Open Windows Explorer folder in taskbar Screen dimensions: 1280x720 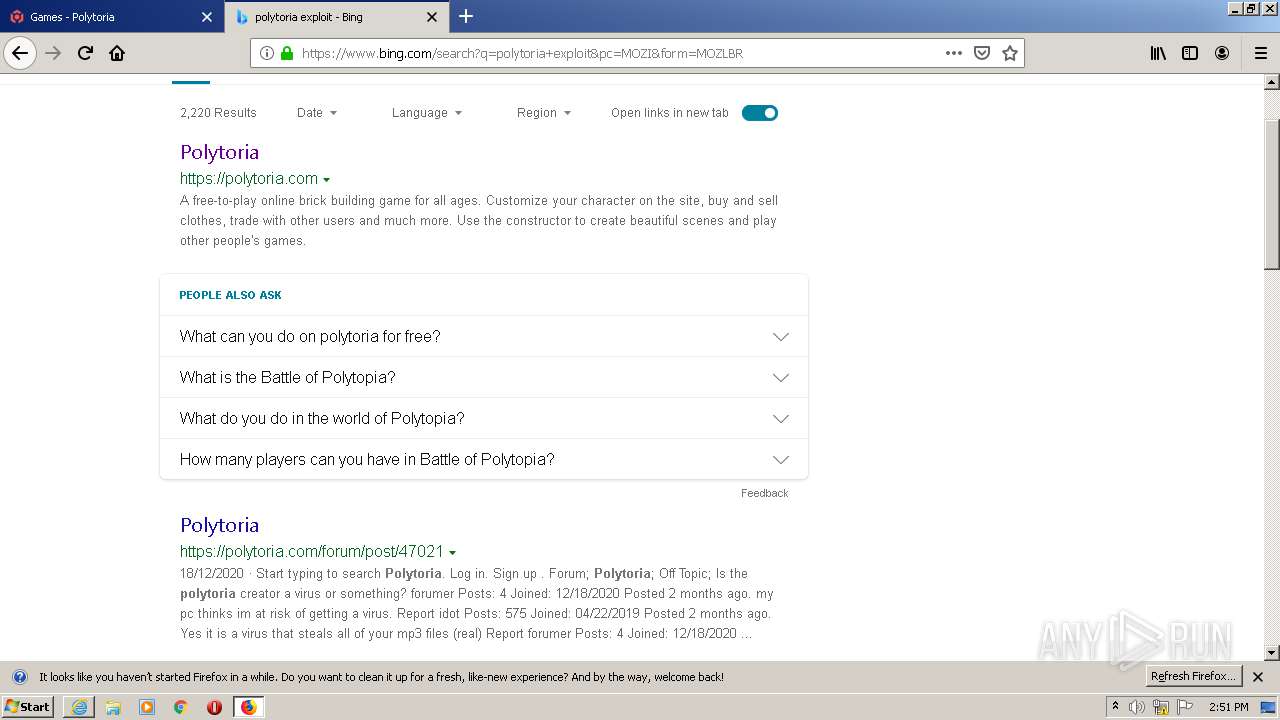tap(113, 707)
